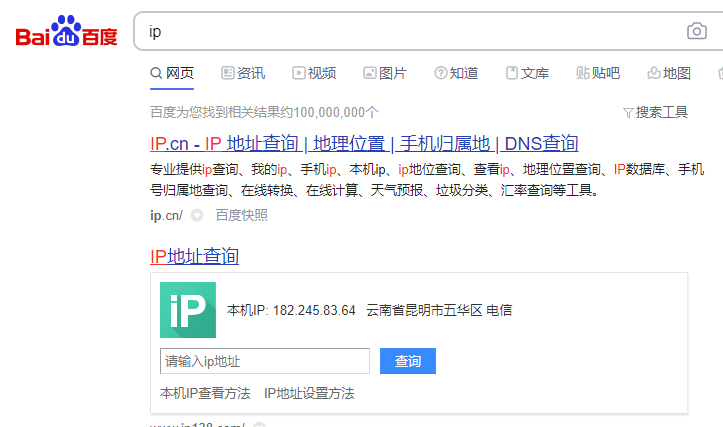The image size is (723, 427).
Task: Expand dropdown arrow beside ip.cn/
Action: [197, 215]
